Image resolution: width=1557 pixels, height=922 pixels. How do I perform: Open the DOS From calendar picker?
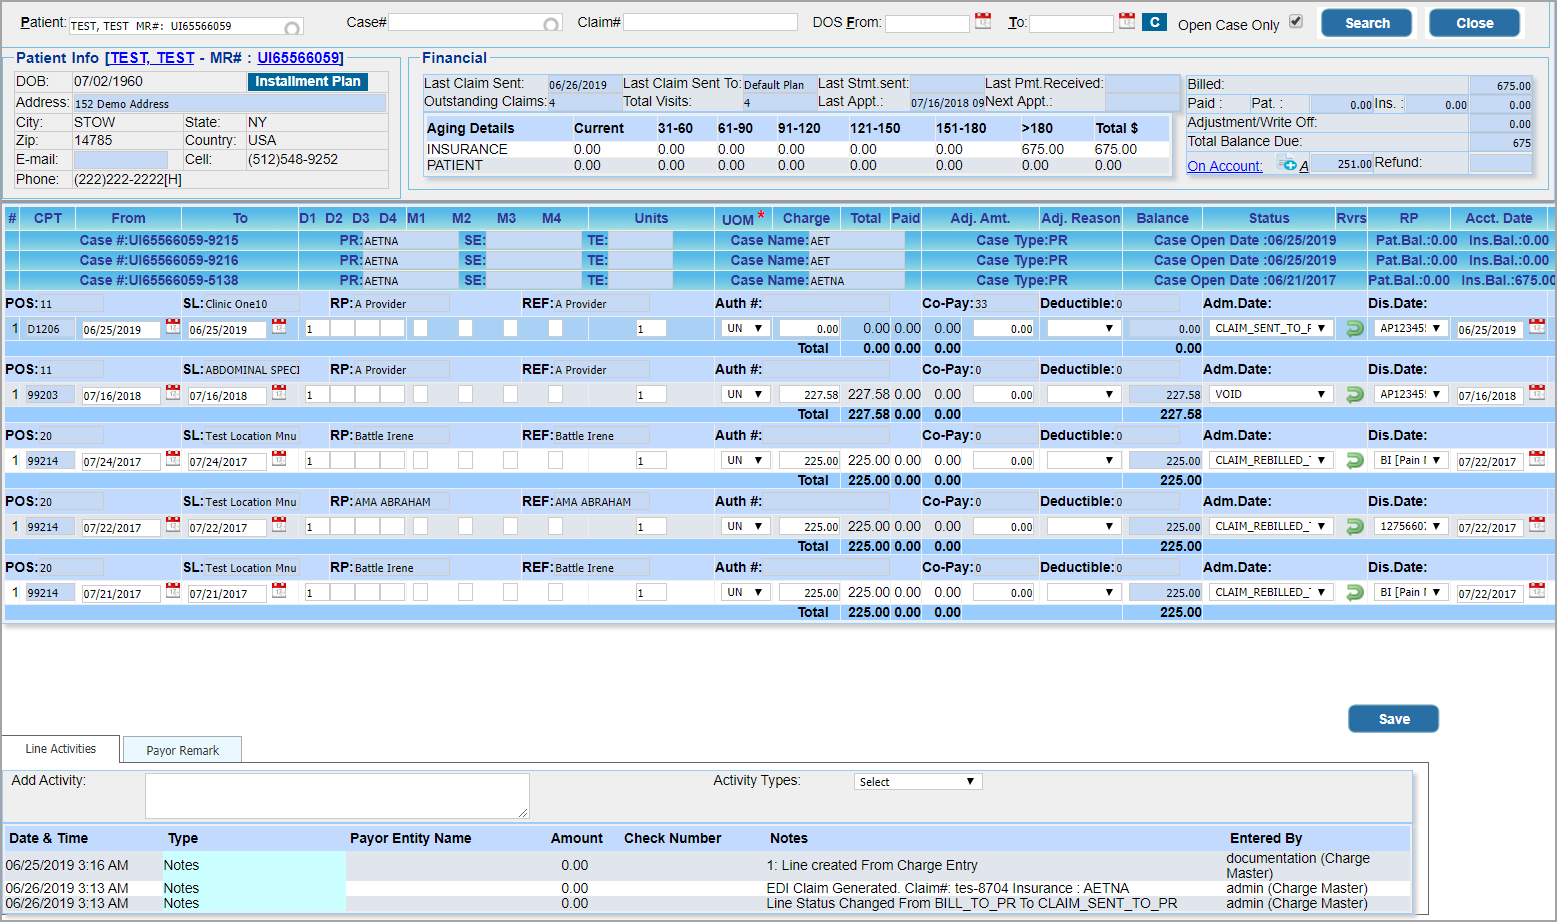coord(983,21)
